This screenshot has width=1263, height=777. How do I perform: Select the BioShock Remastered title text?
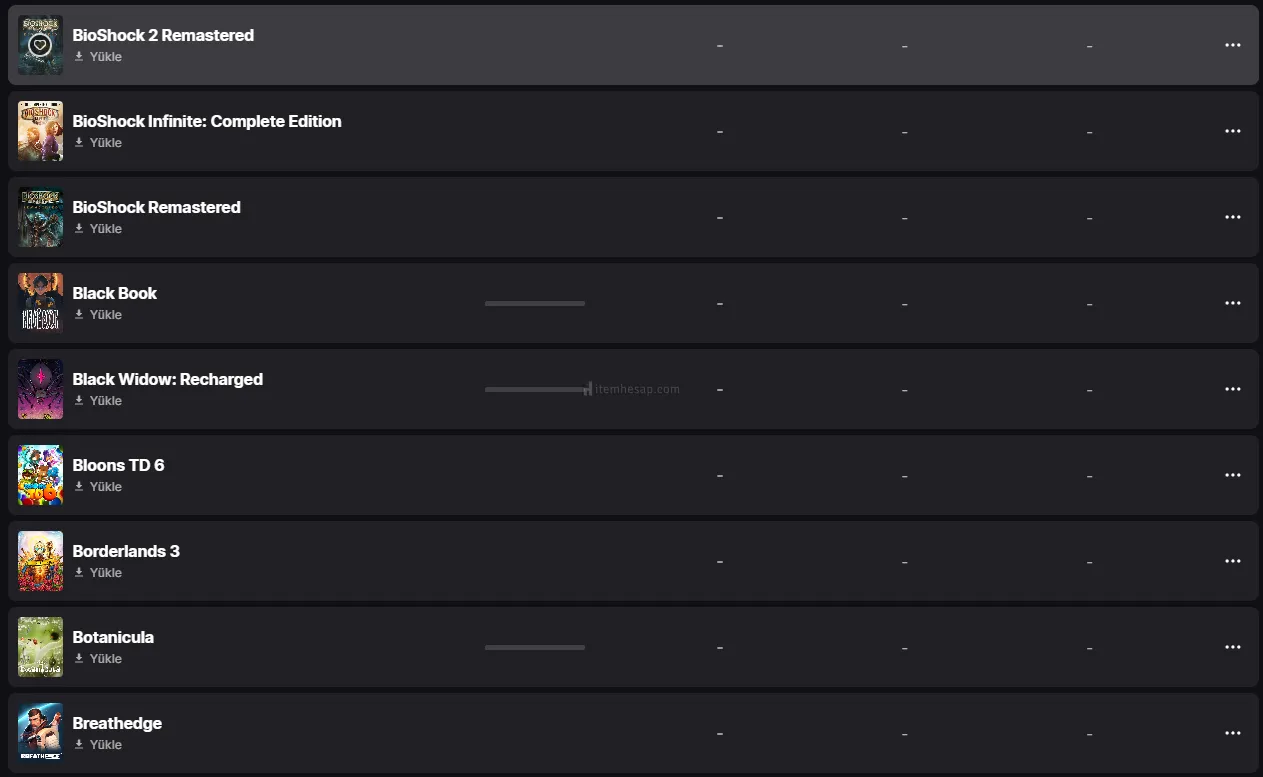[x=156, y=207]
